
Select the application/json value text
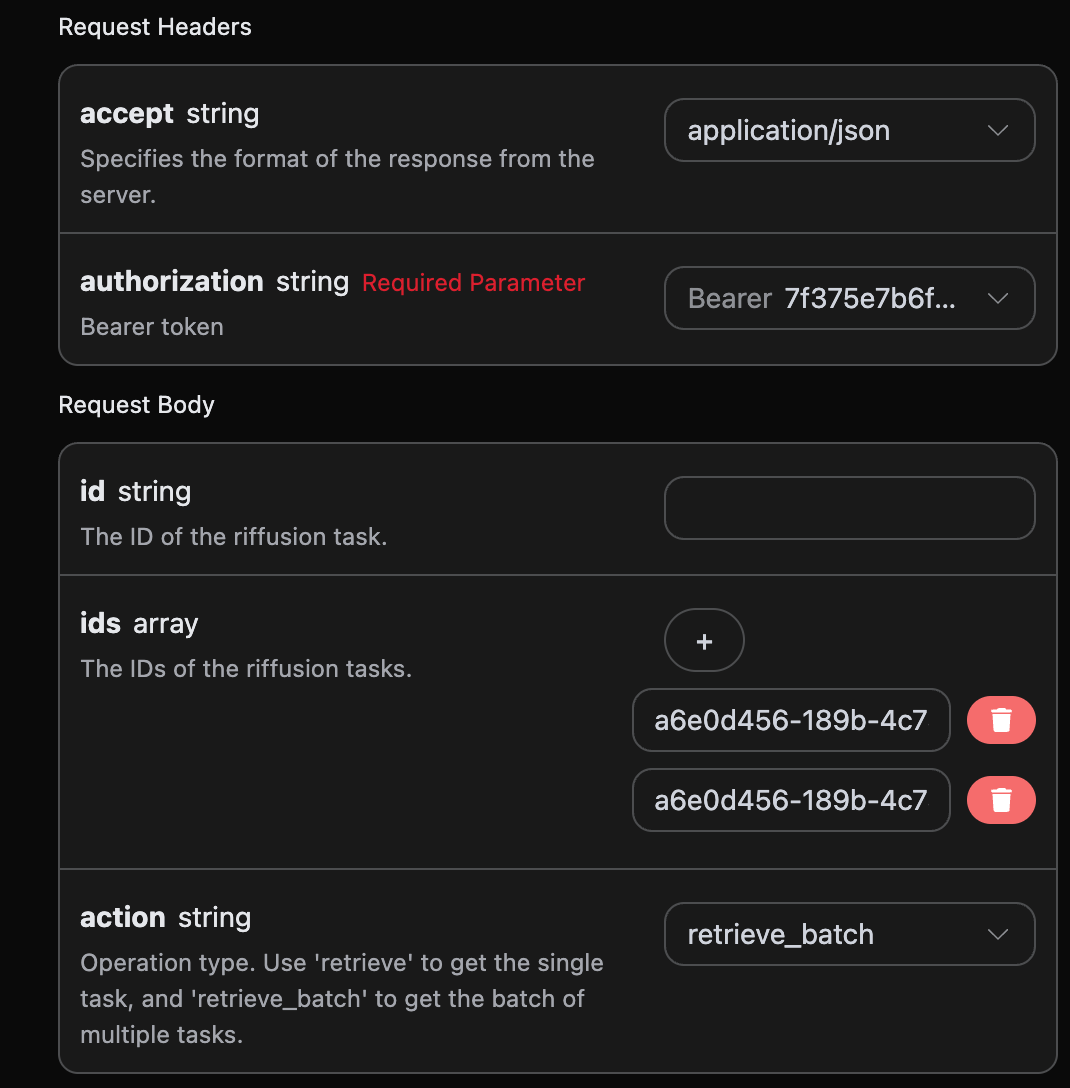point(788,131)
